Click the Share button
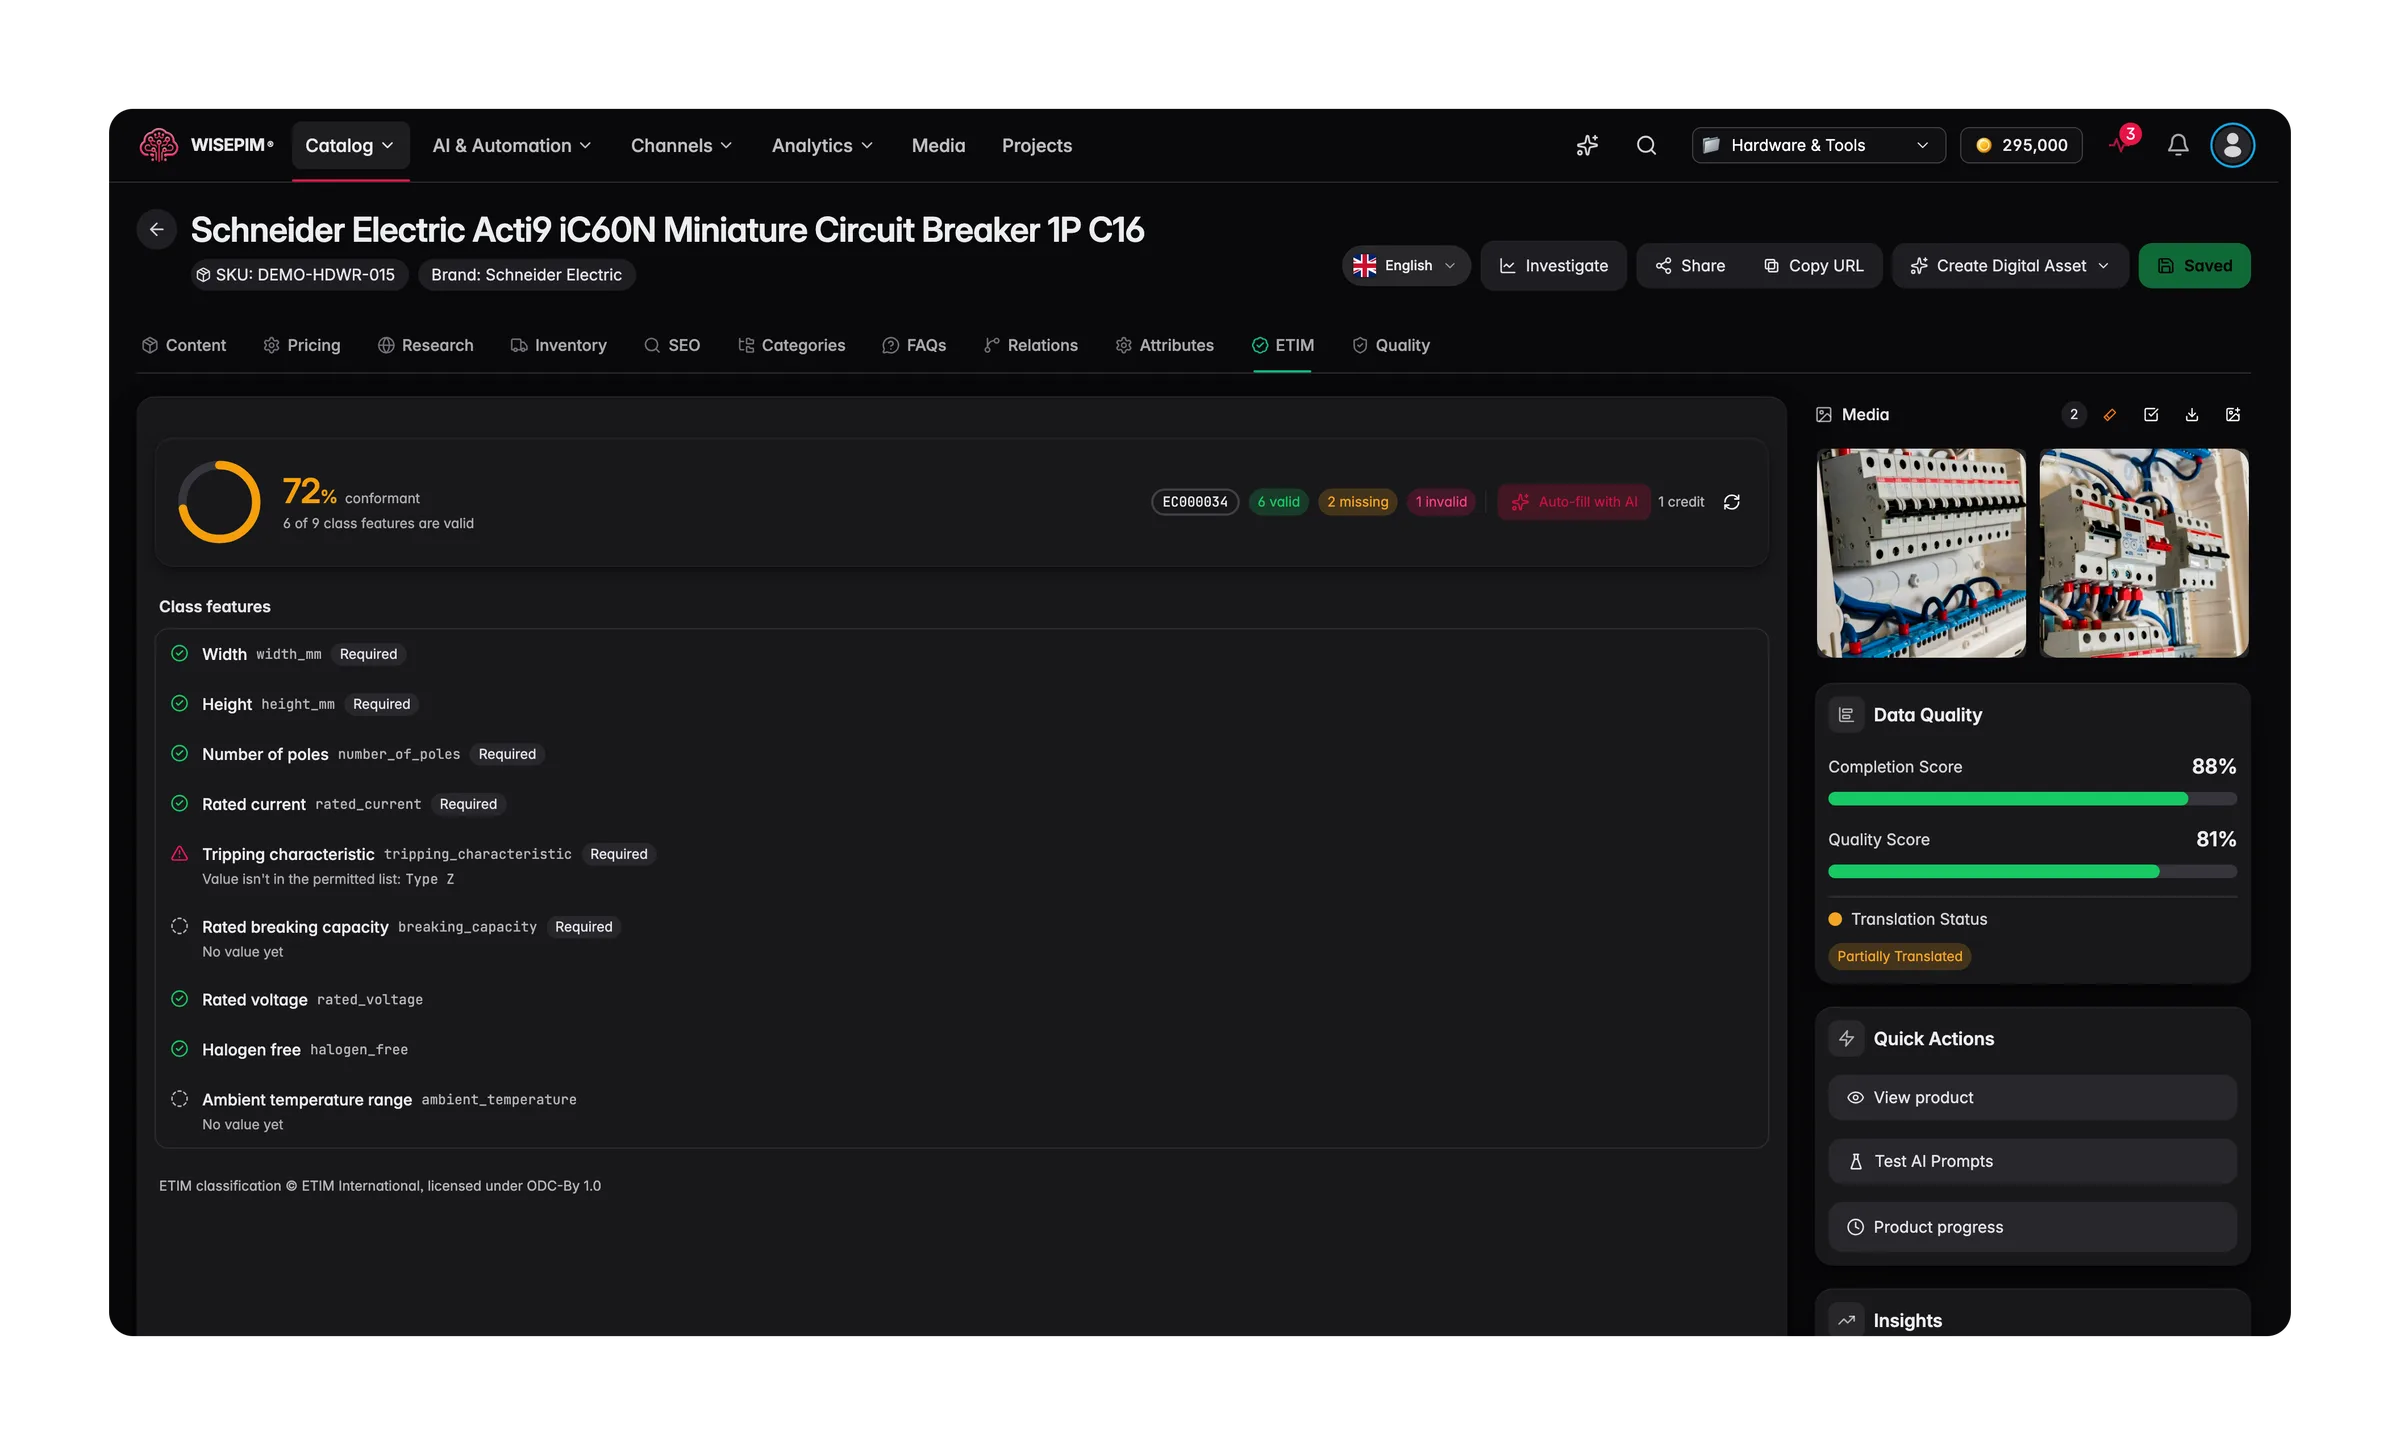 [x=1690, y=266]
